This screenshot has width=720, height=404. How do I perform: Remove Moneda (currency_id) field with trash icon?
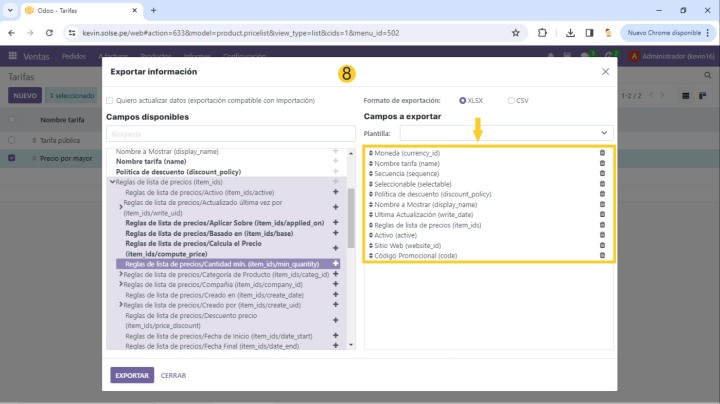602,153
